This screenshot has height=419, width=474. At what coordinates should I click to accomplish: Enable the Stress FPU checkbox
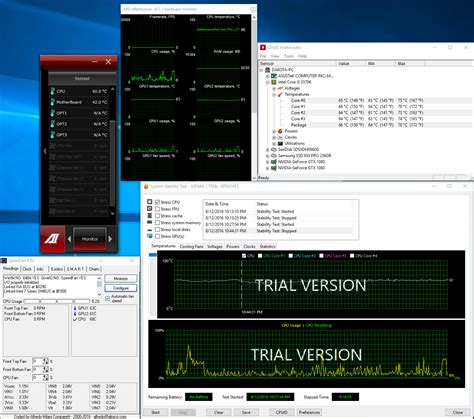157,209
